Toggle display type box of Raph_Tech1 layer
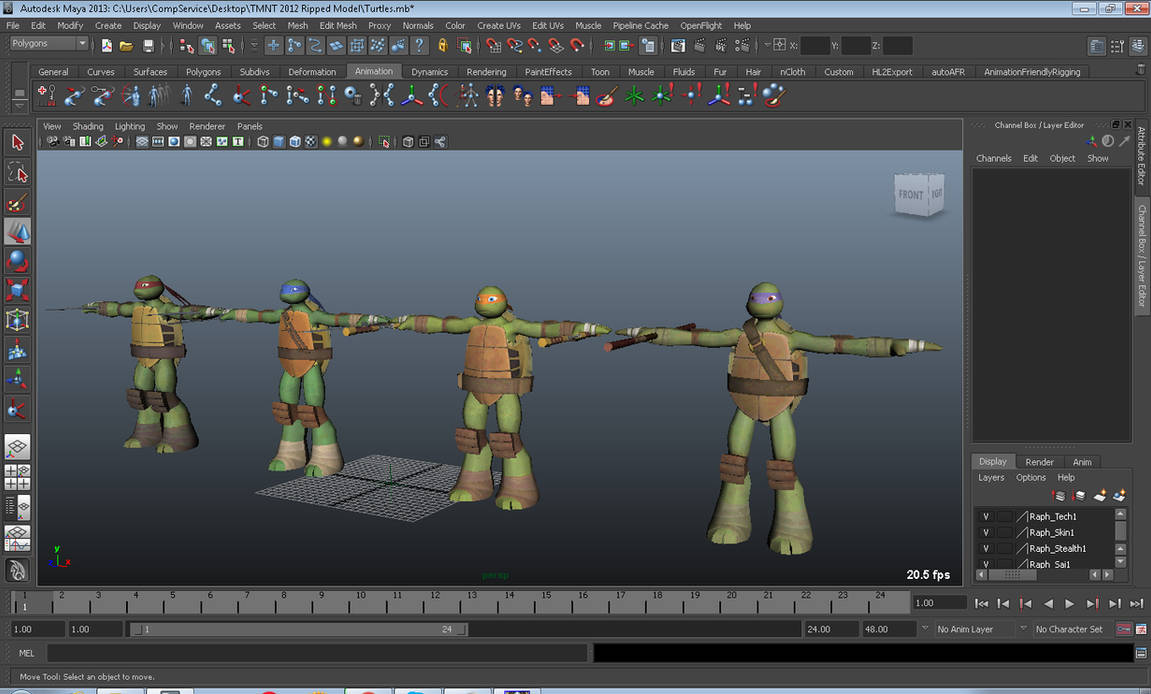This screenshot has width=1151, height=694. tap(1004, 516)
